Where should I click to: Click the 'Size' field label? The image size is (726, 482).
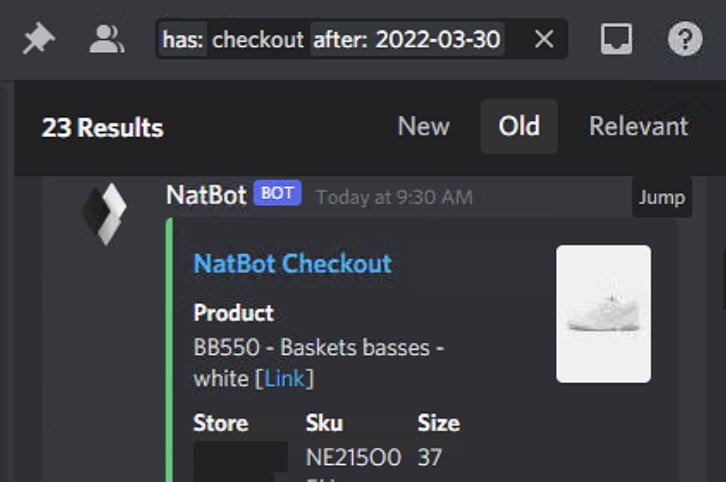438,423
